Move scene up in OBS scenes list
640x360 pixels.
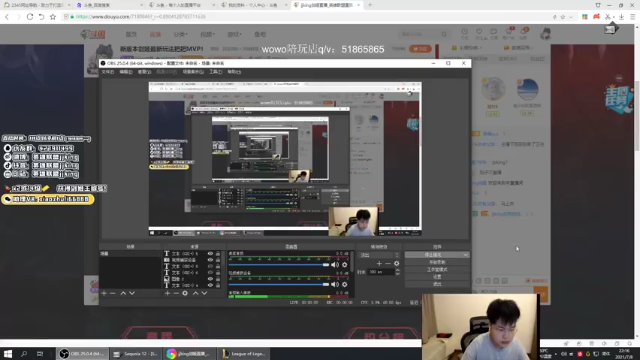pyautogui.click(x=123, y=293)
